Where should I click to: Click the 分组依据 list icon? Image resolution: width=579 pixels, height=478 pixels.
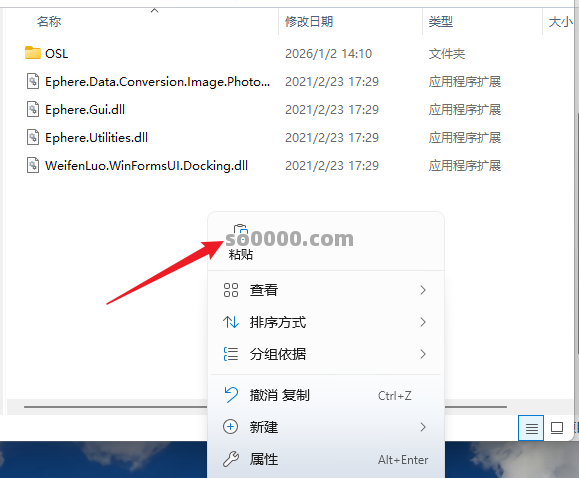click(231, 354)
